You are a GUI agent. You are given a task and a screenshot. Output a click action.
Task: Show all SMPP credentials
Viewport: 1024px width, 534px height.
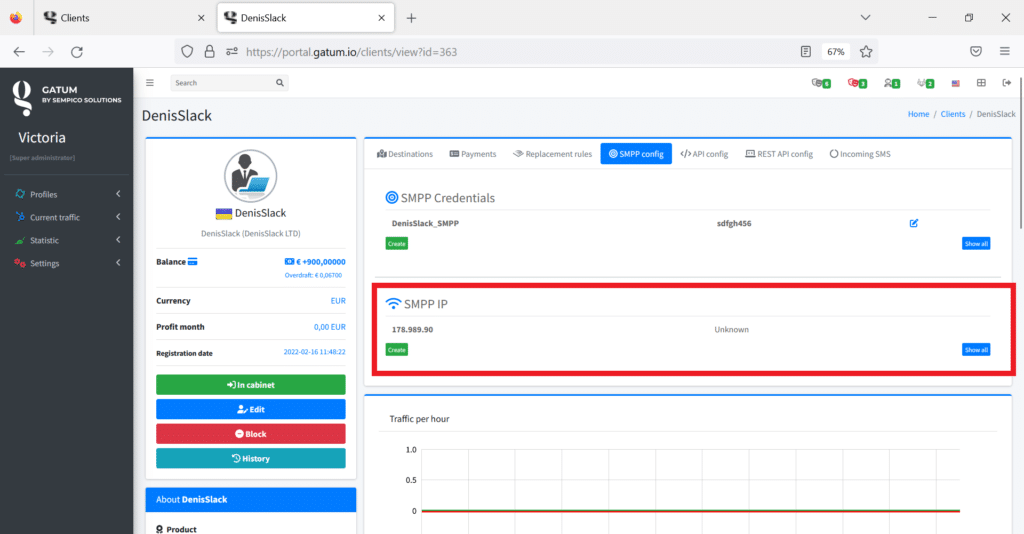(x=976, y=243)
